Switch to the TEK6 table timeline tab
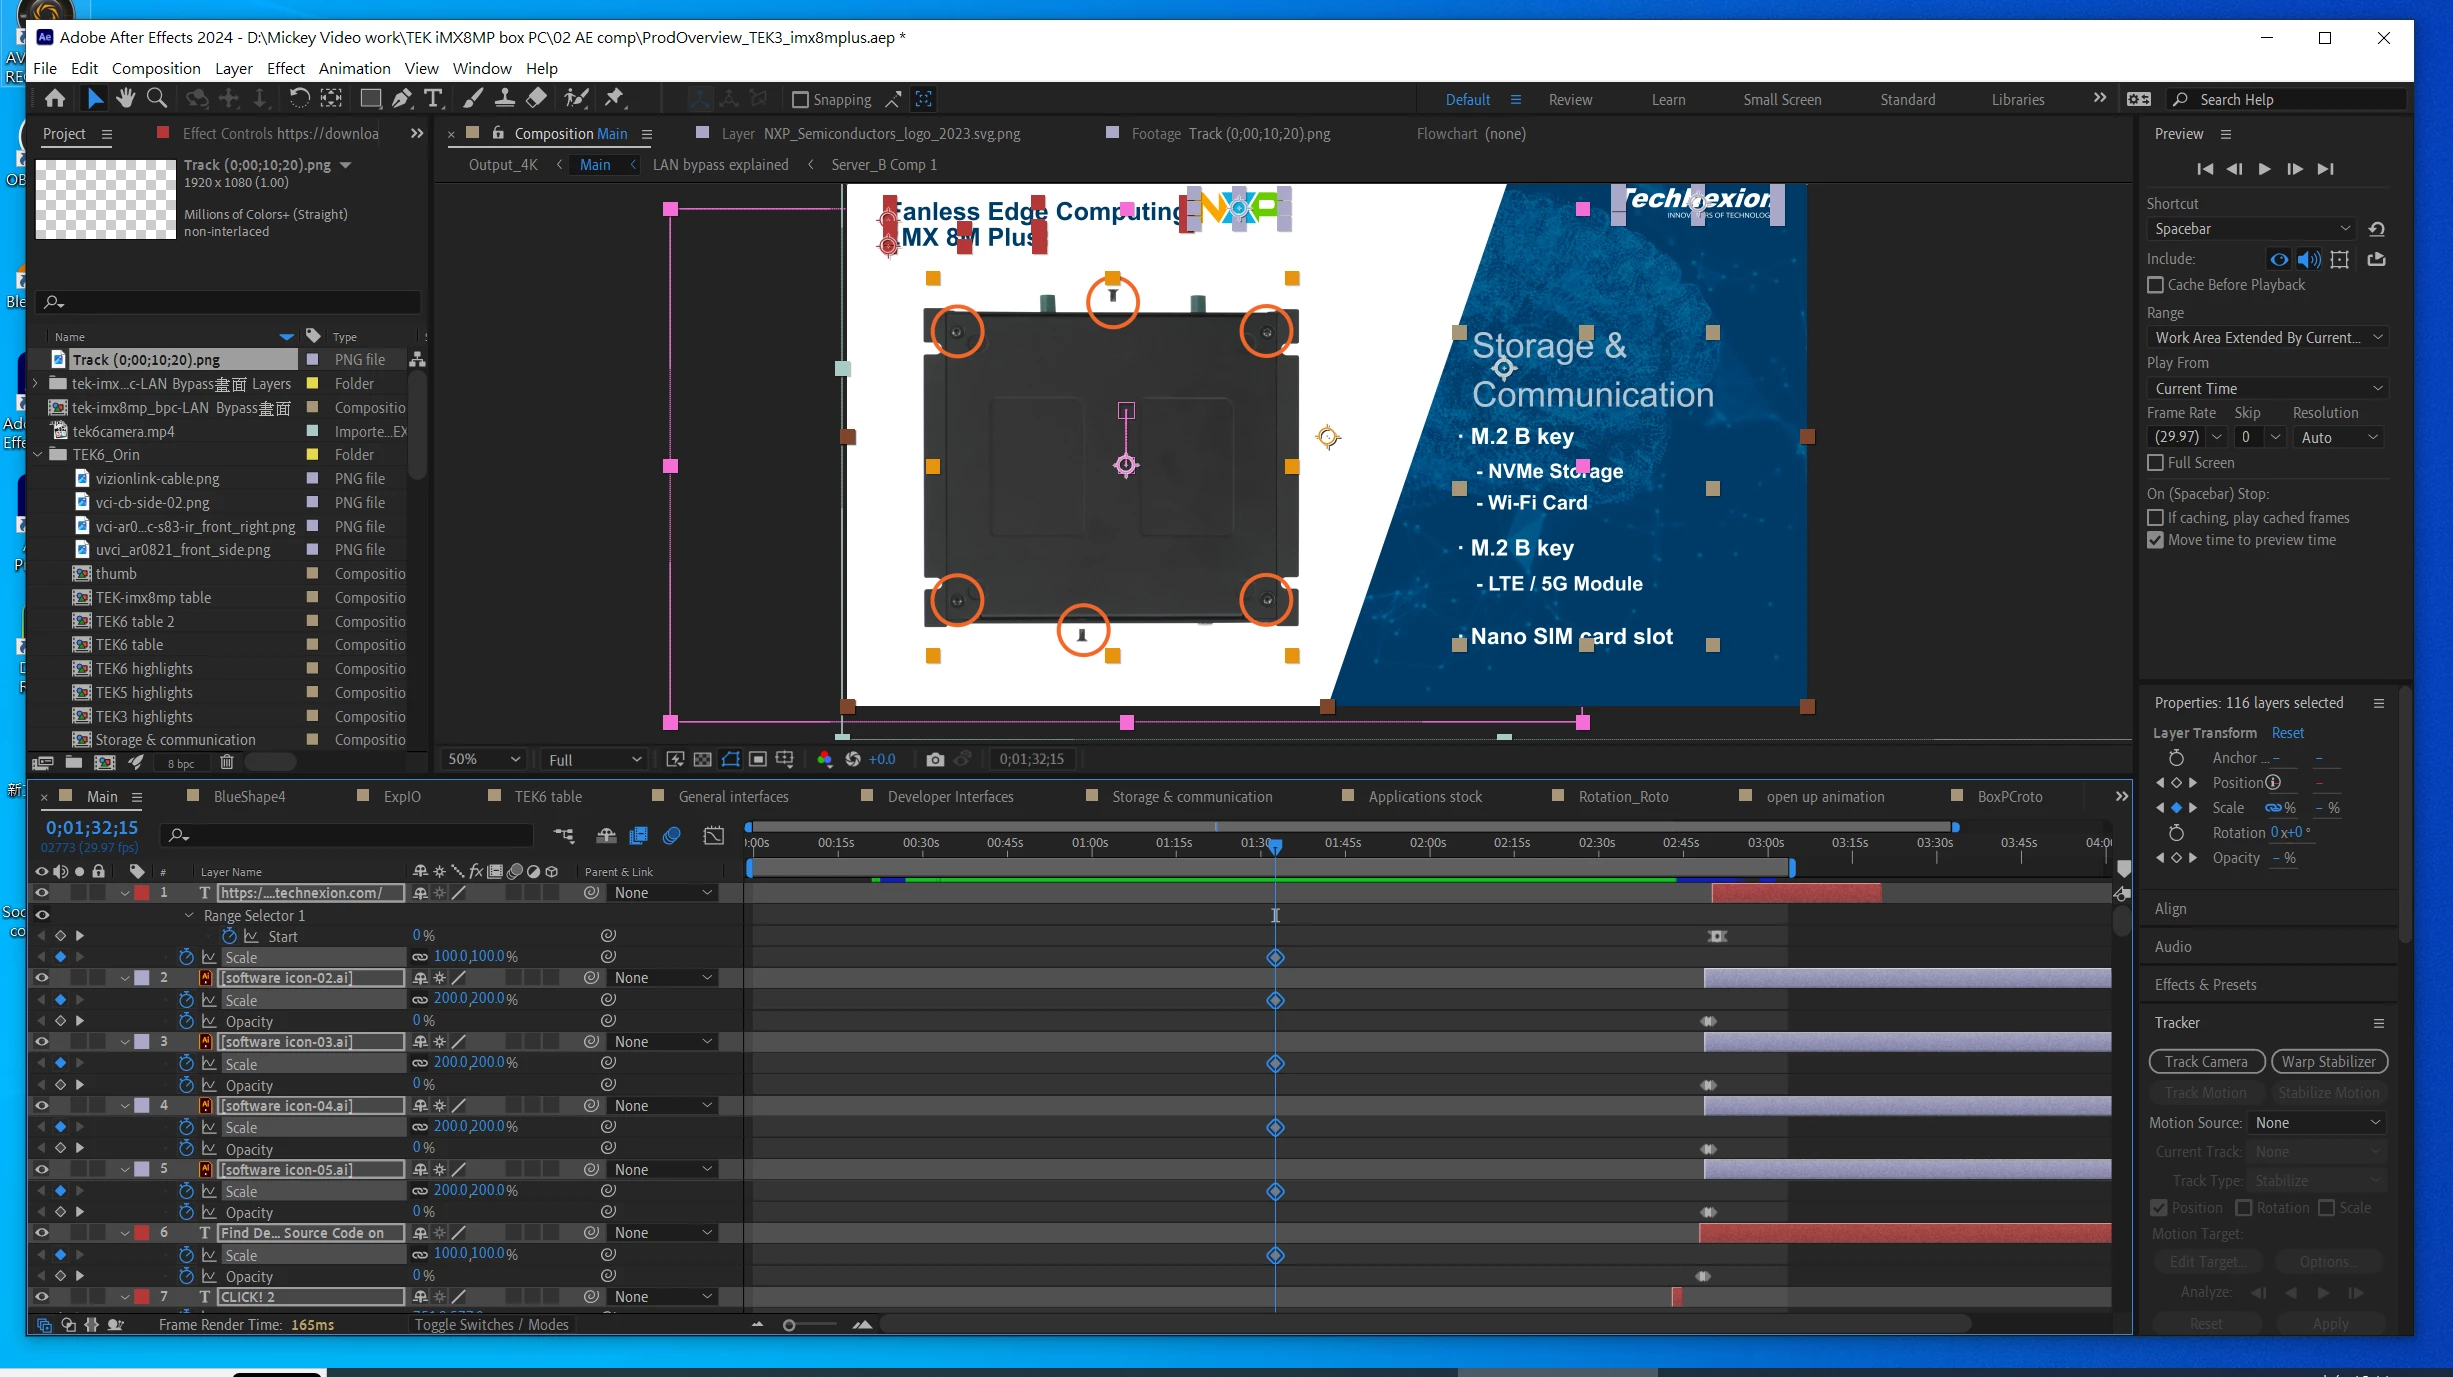The height and width of the screenshot is (1377, 2453). 547,797
